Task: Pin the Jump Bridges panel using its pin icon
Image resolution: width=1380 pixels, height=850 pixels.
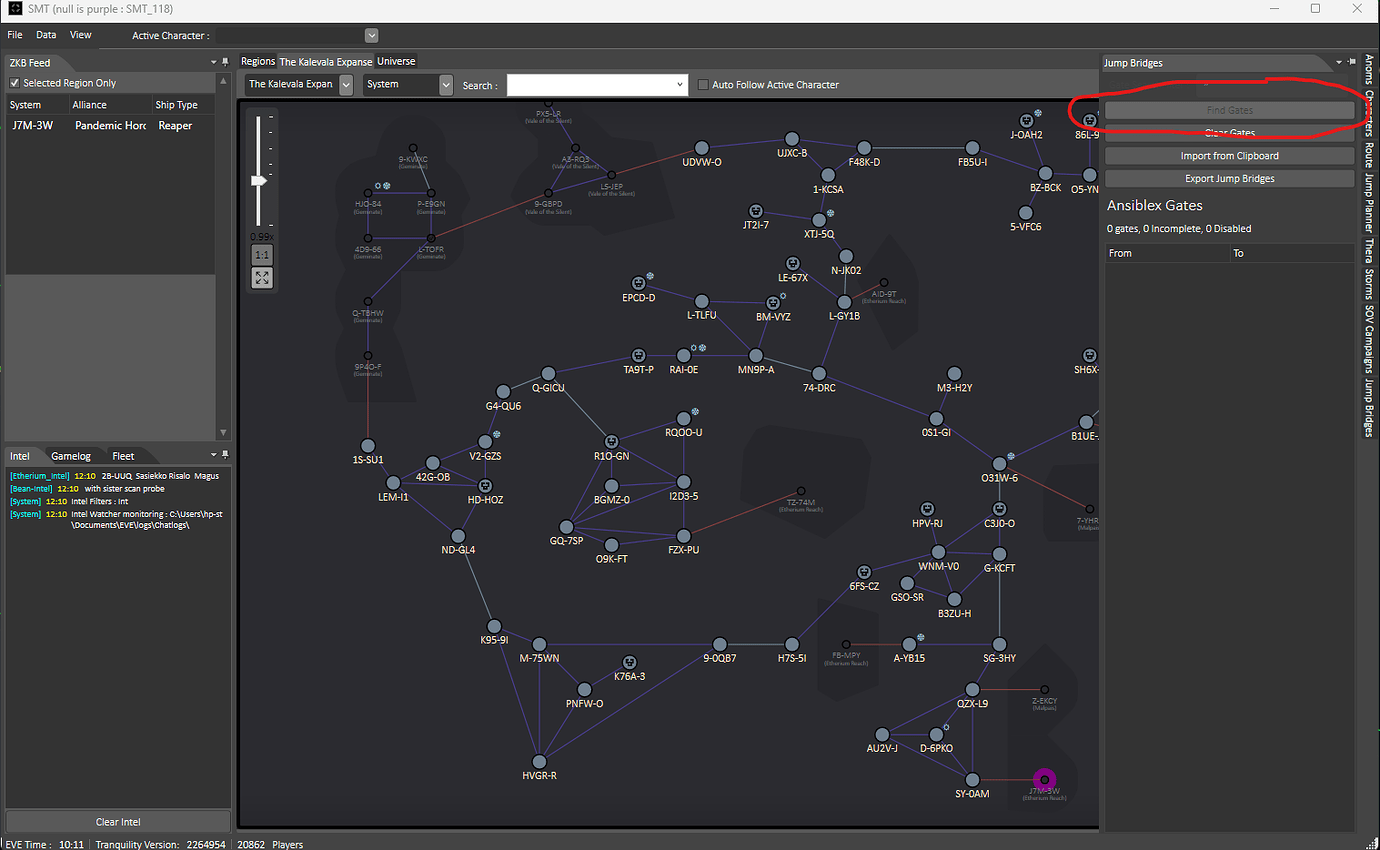Action: [x=1351, y=62]
